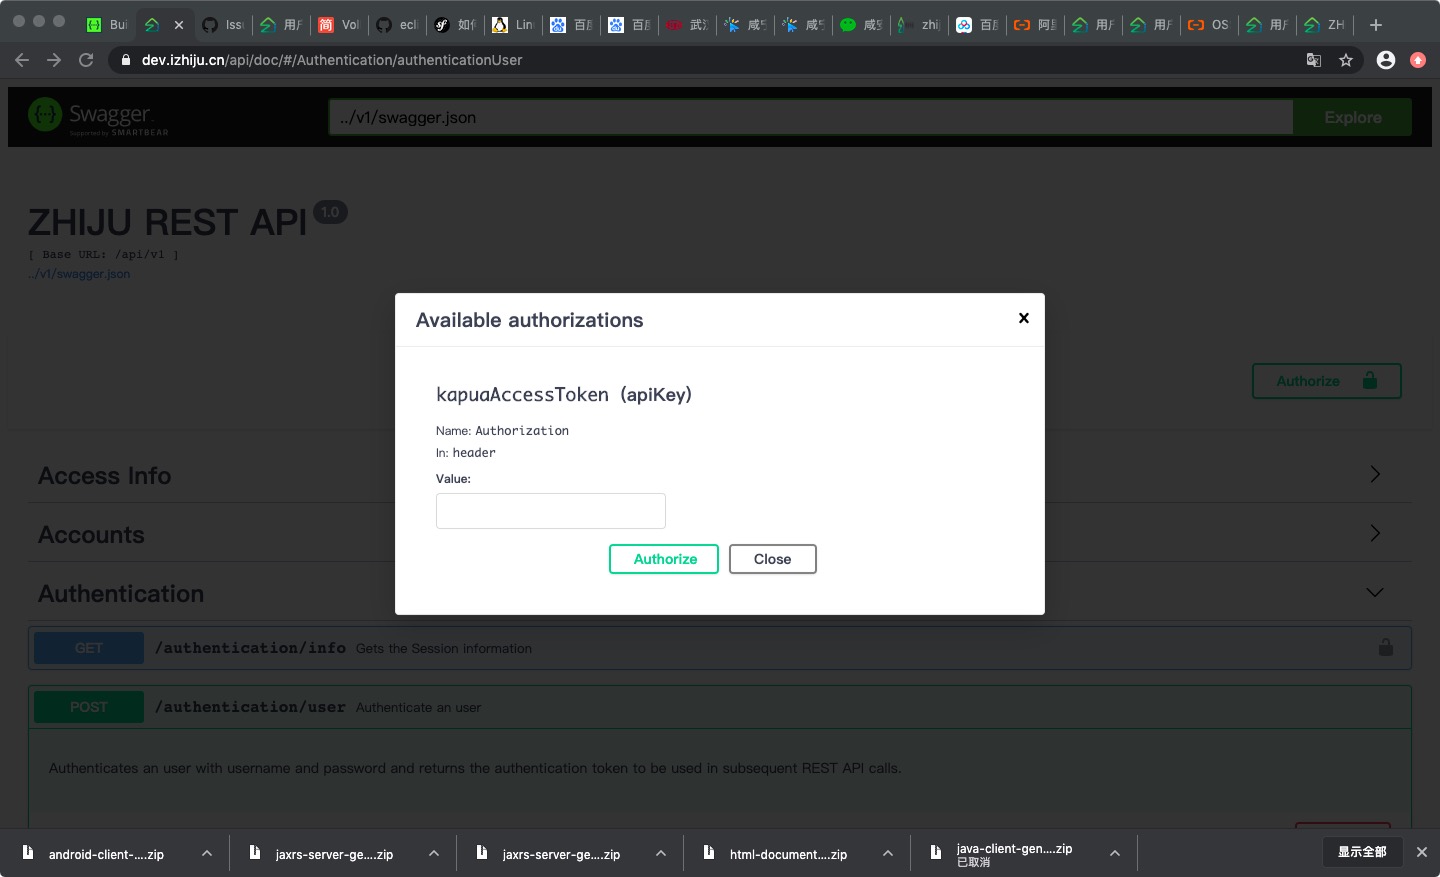Close the Available authorizations dialog with X
The height and width of the screenshot is (877, 1440).
click(x=1023, y=318)
